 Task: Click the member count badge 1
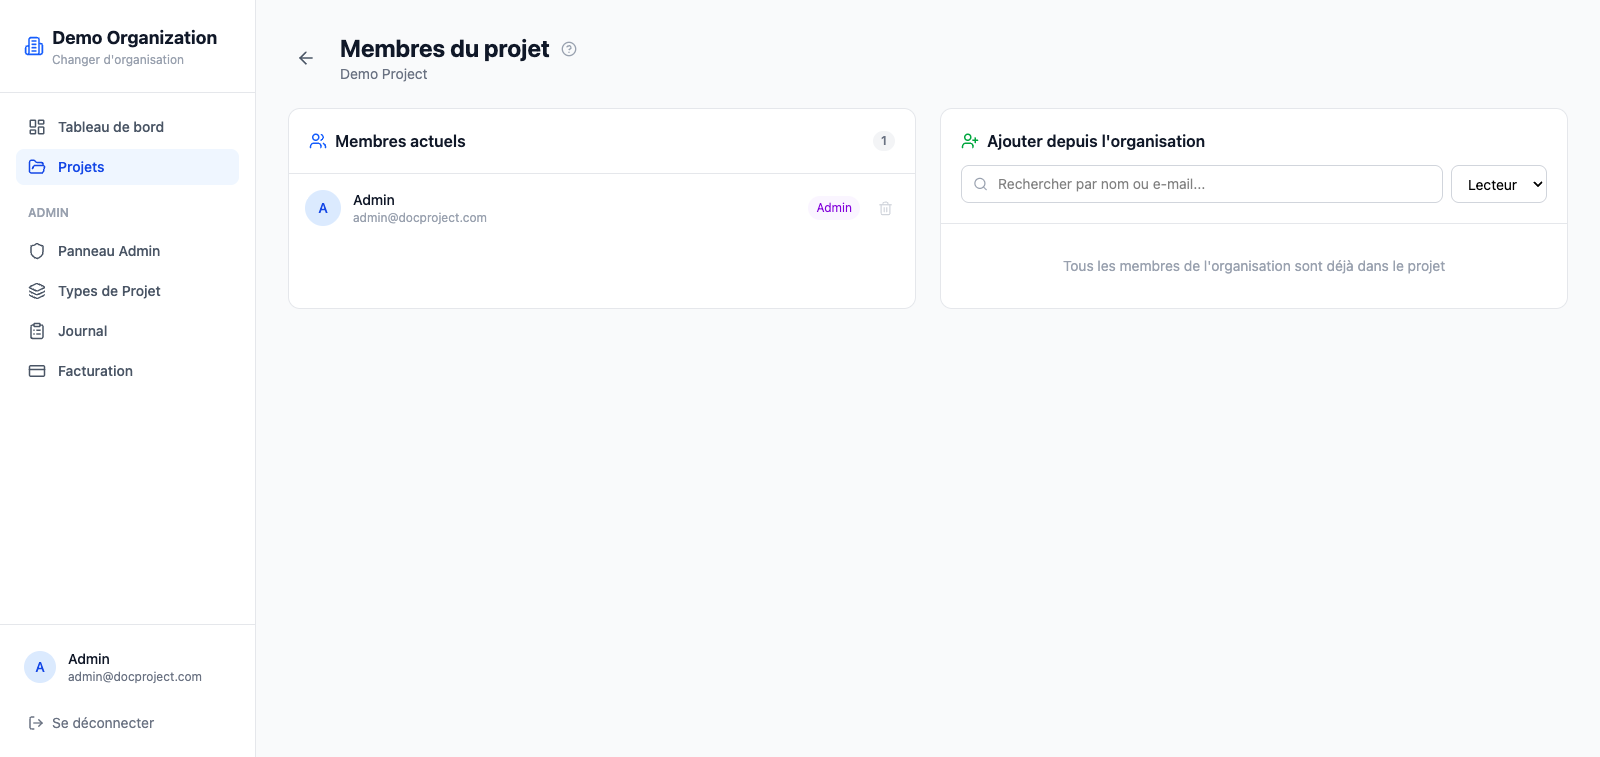click(884, 141)
